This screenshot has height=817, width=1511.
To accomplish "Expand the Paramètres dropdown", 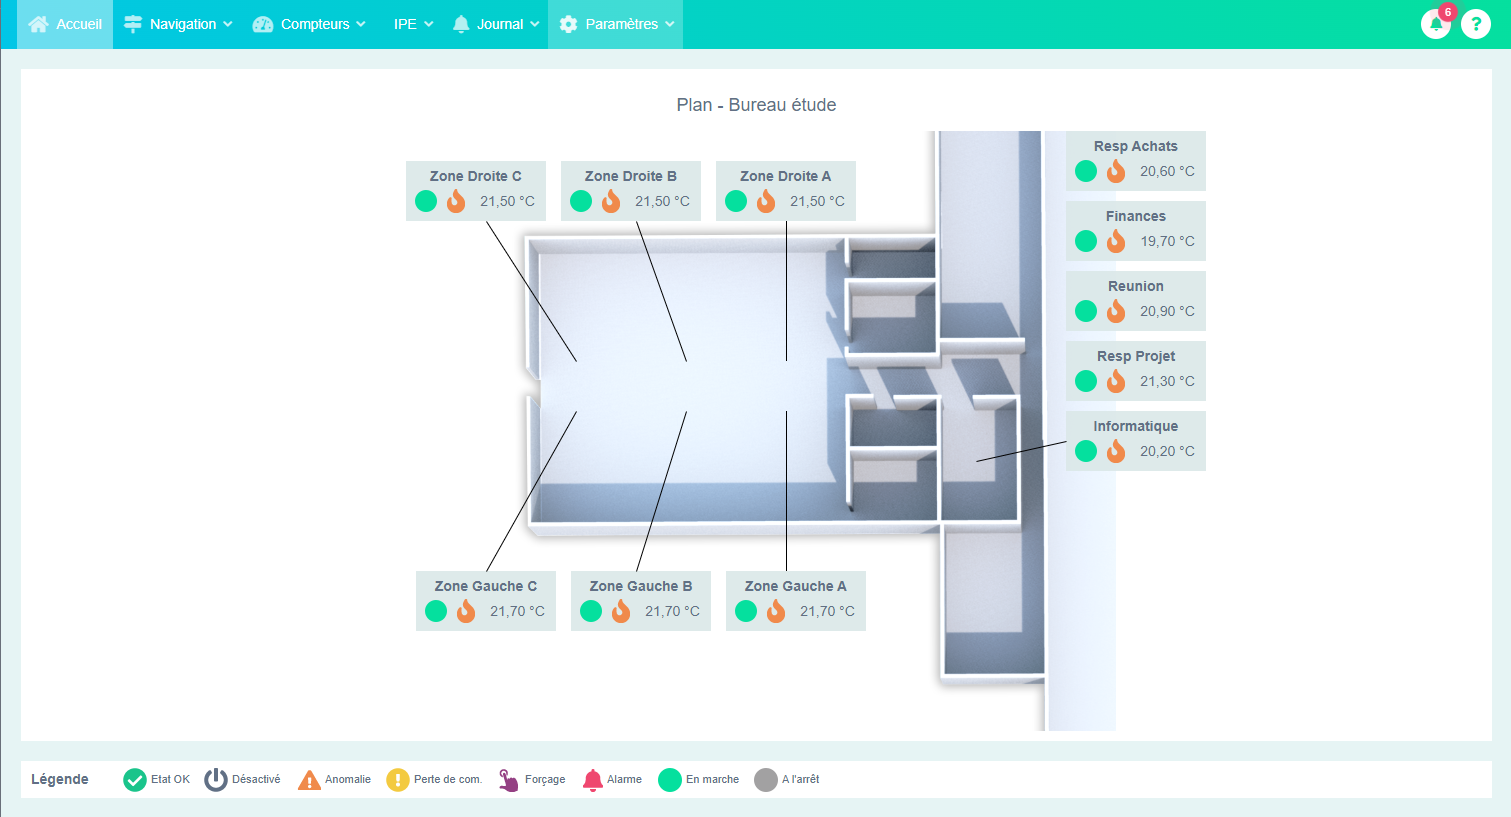I will pos(616,24).
